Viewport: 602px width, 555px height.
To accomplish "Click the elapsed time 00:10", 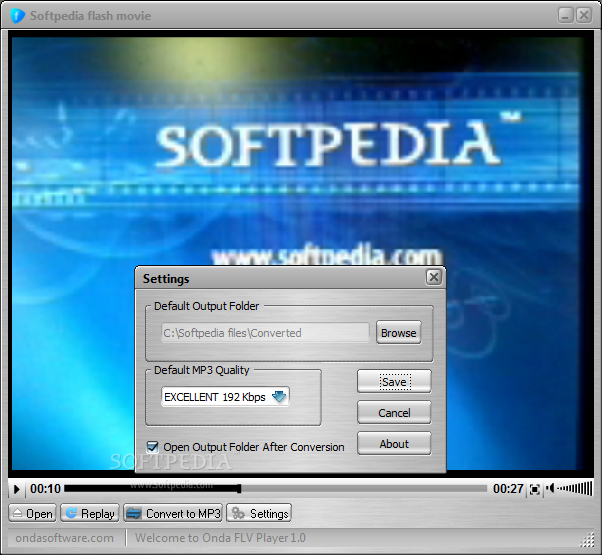I will [x=45, y=489].
